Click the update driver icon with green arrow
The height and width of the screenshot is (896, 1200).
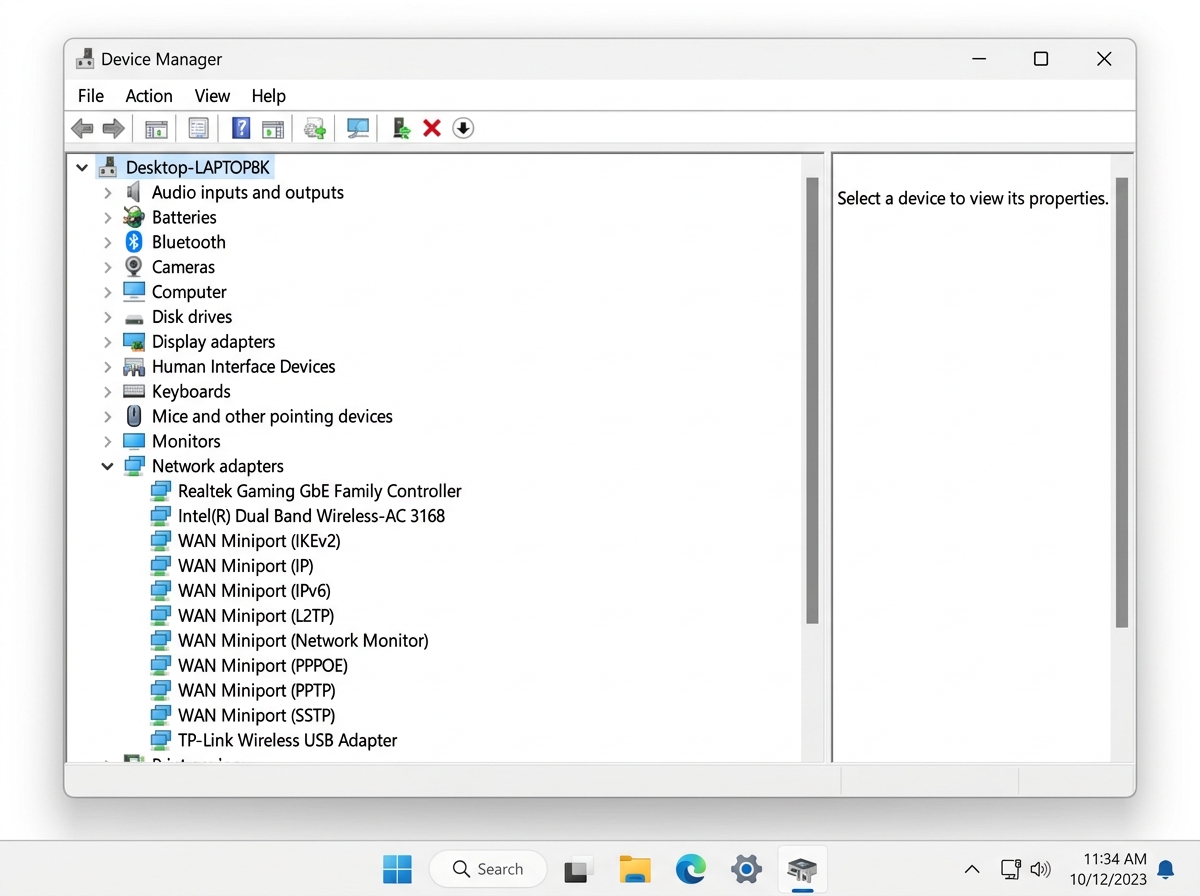pos(315,128)
